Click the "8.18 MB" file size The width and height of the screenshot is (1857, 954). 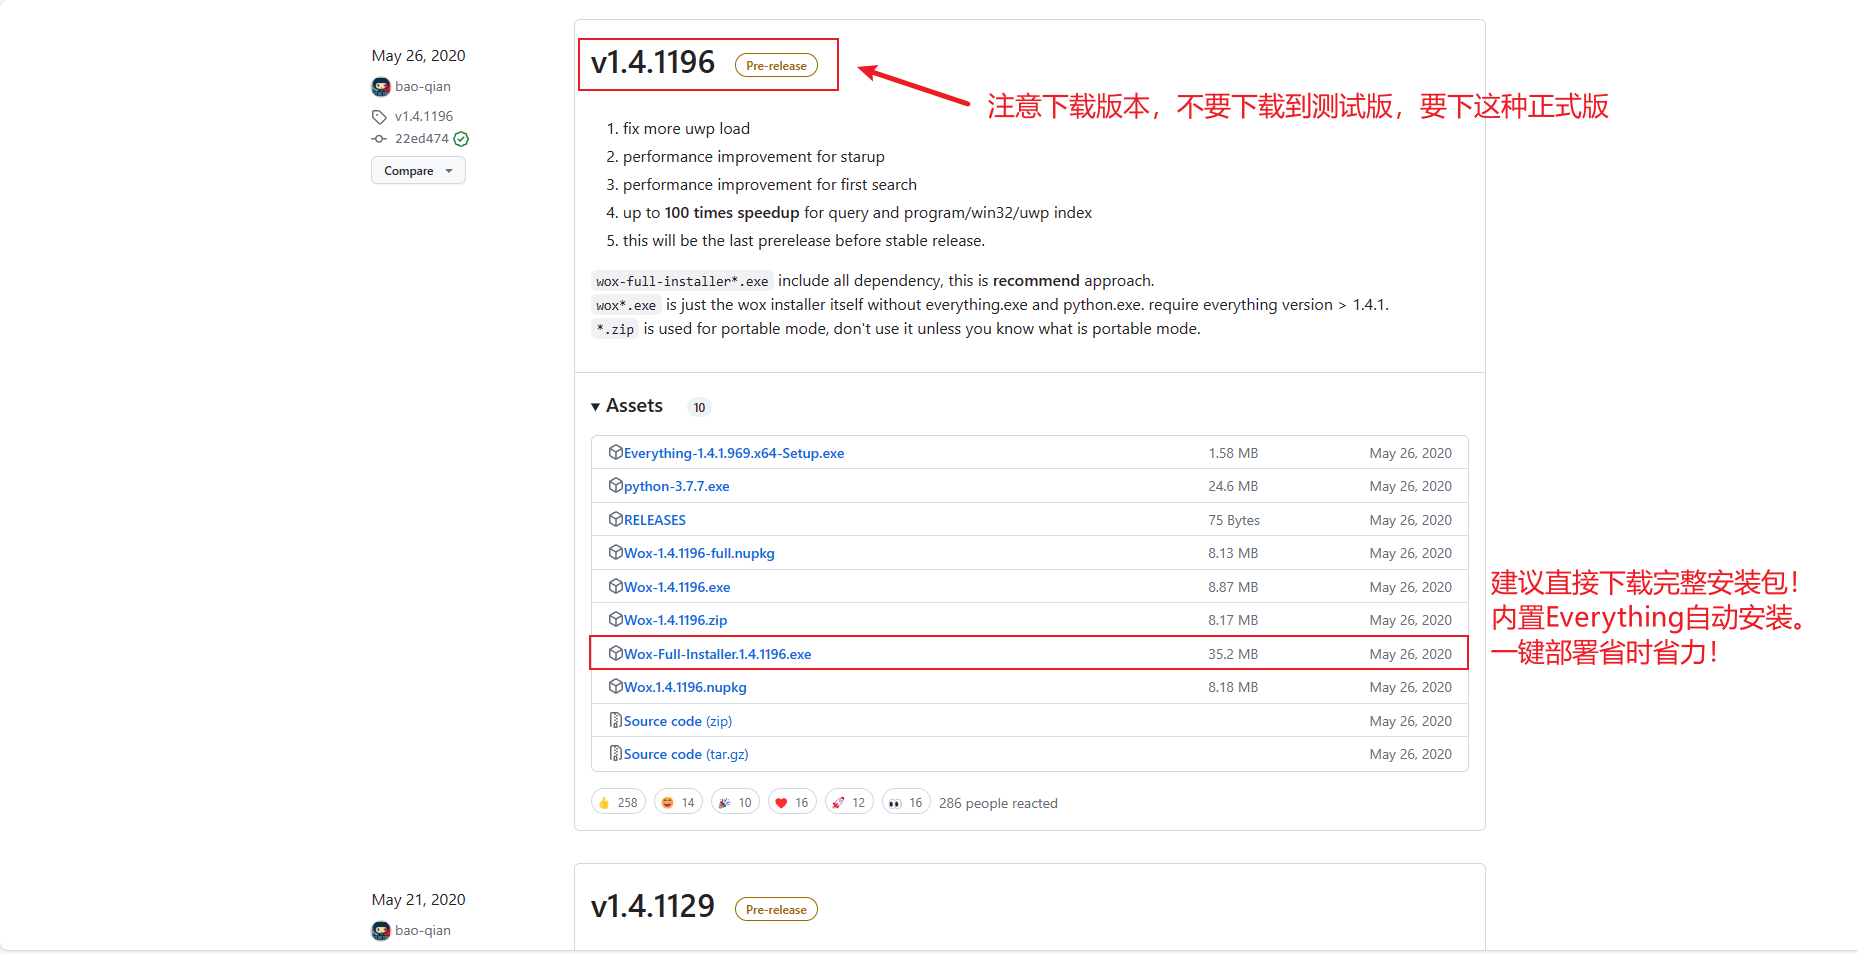tap(1233, 687)
